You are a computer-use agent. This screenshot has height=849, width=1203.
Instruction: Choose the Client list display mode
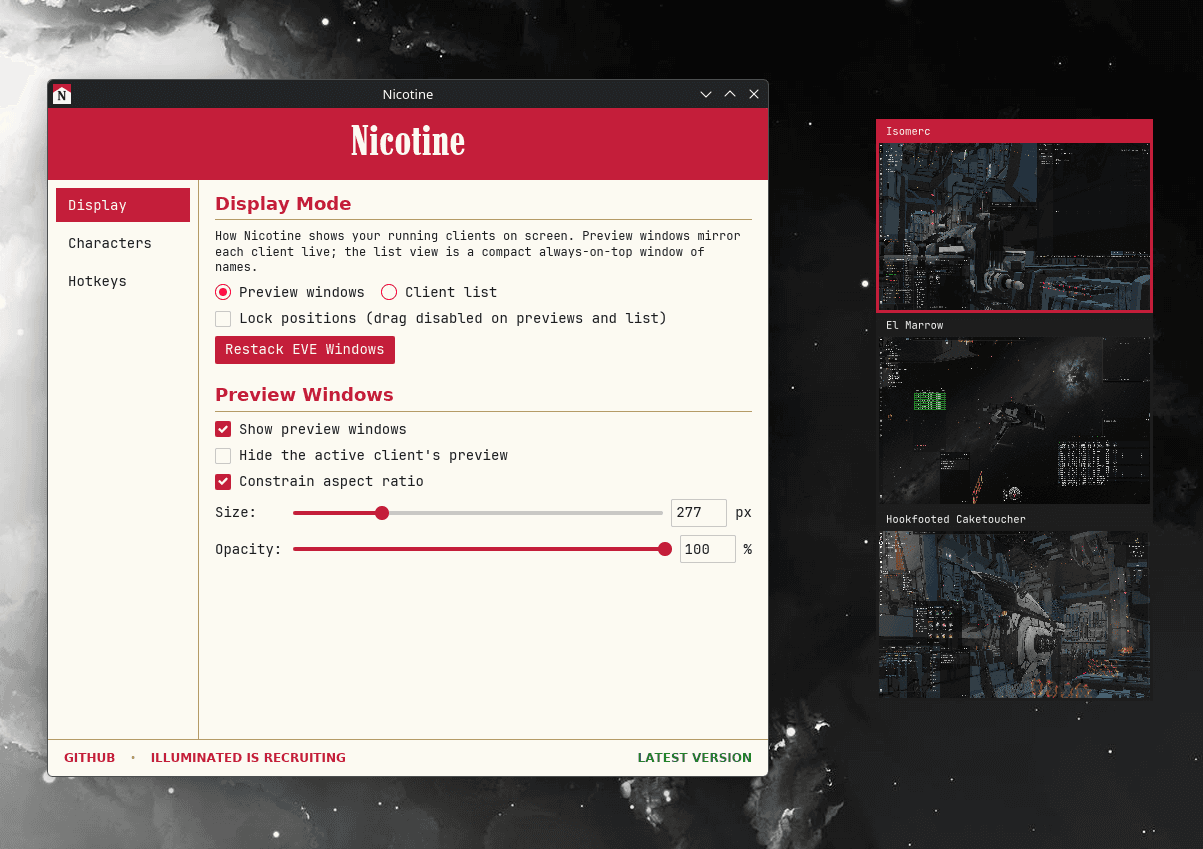tap(389, 292)
